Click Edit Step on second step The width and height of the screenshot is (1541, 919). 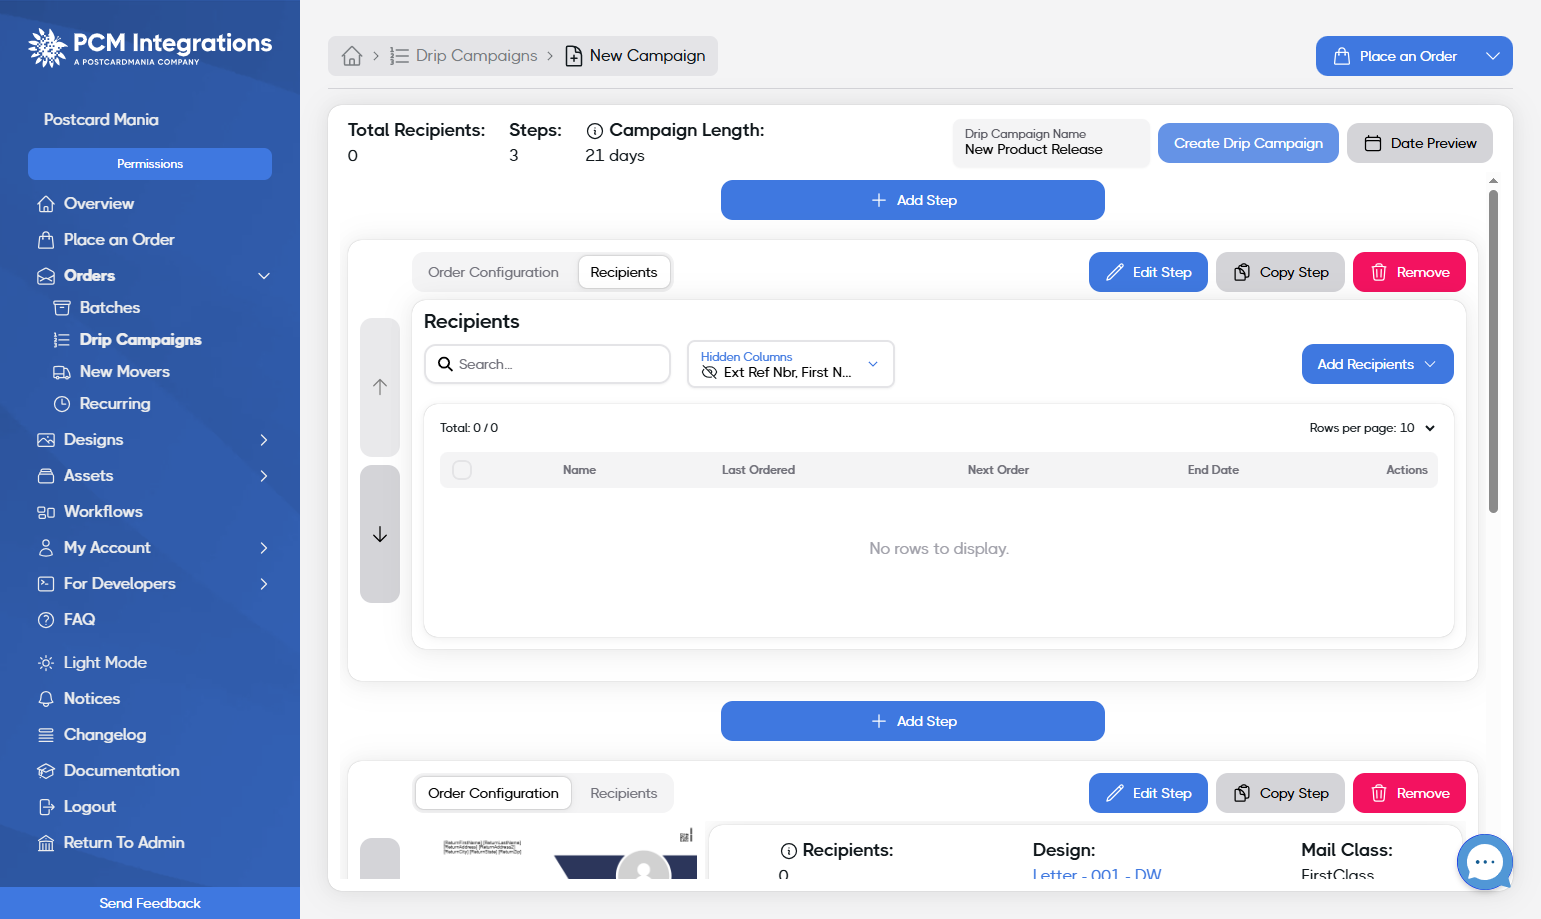click(x=1148, y=793)
